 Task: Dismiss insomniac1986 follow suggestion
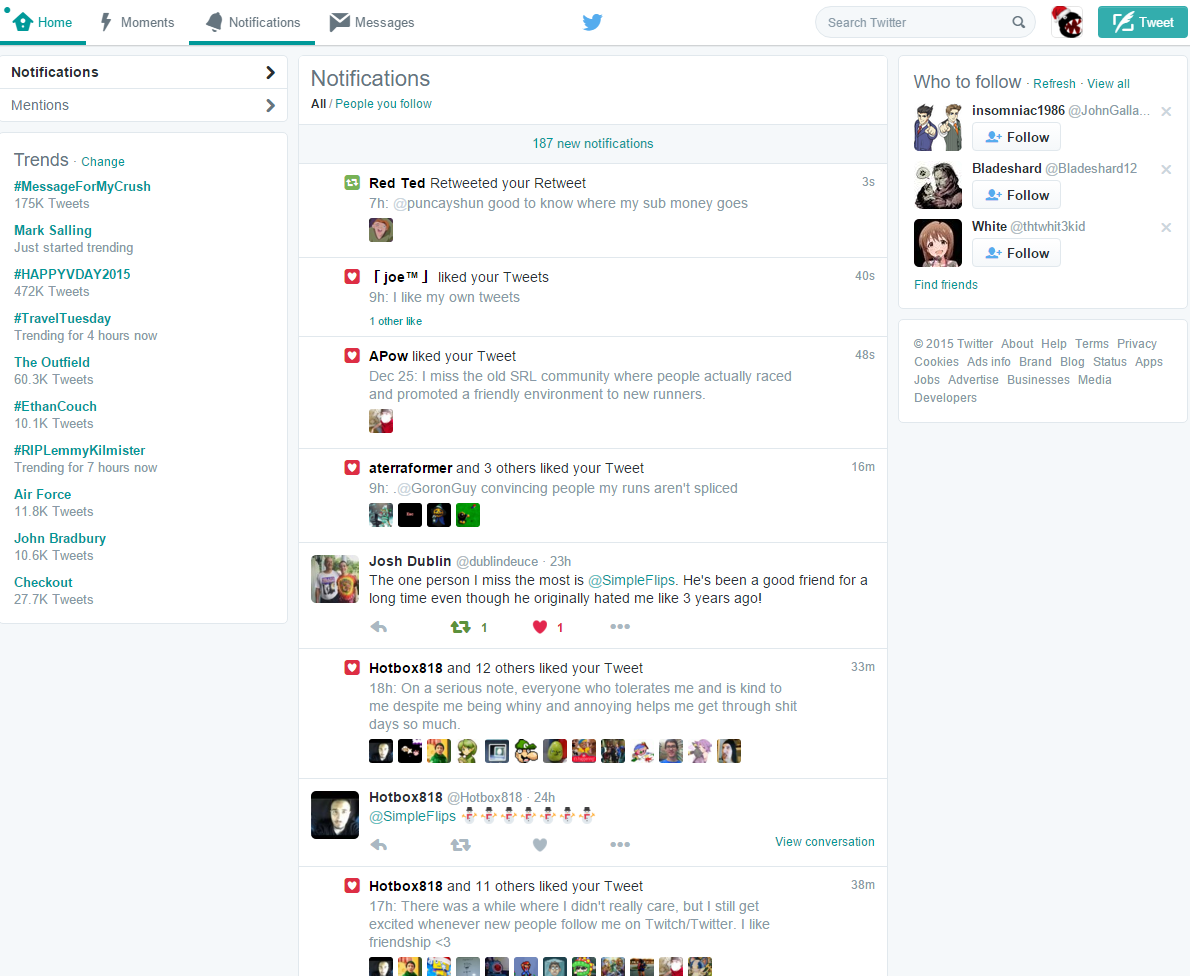tap(1166, 112)
